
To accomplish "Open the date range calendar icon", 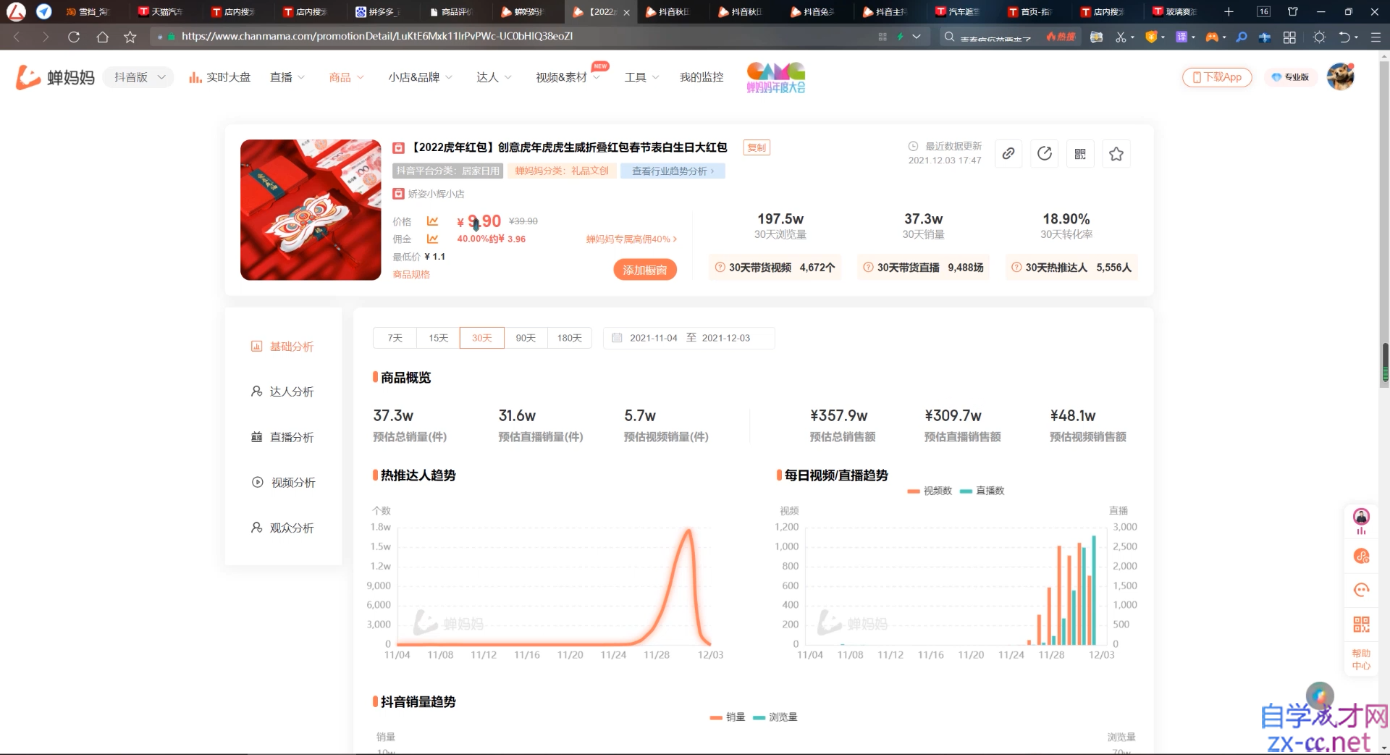I will 617,338.
